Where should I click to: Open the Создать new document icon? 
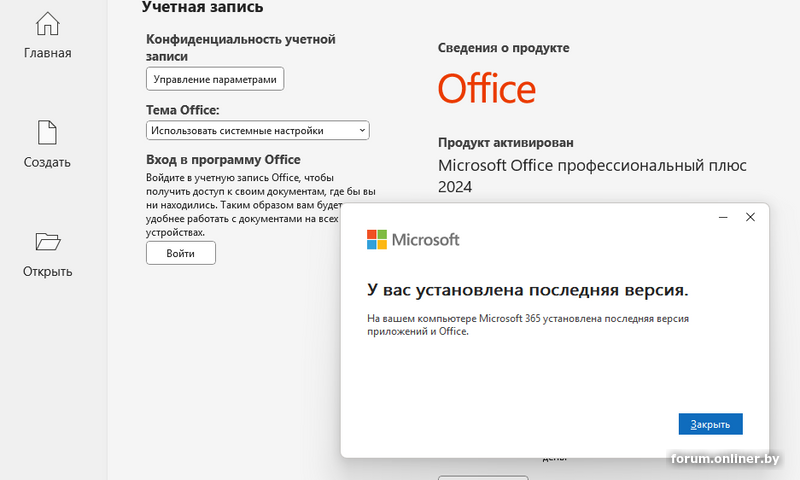(47, 133)
